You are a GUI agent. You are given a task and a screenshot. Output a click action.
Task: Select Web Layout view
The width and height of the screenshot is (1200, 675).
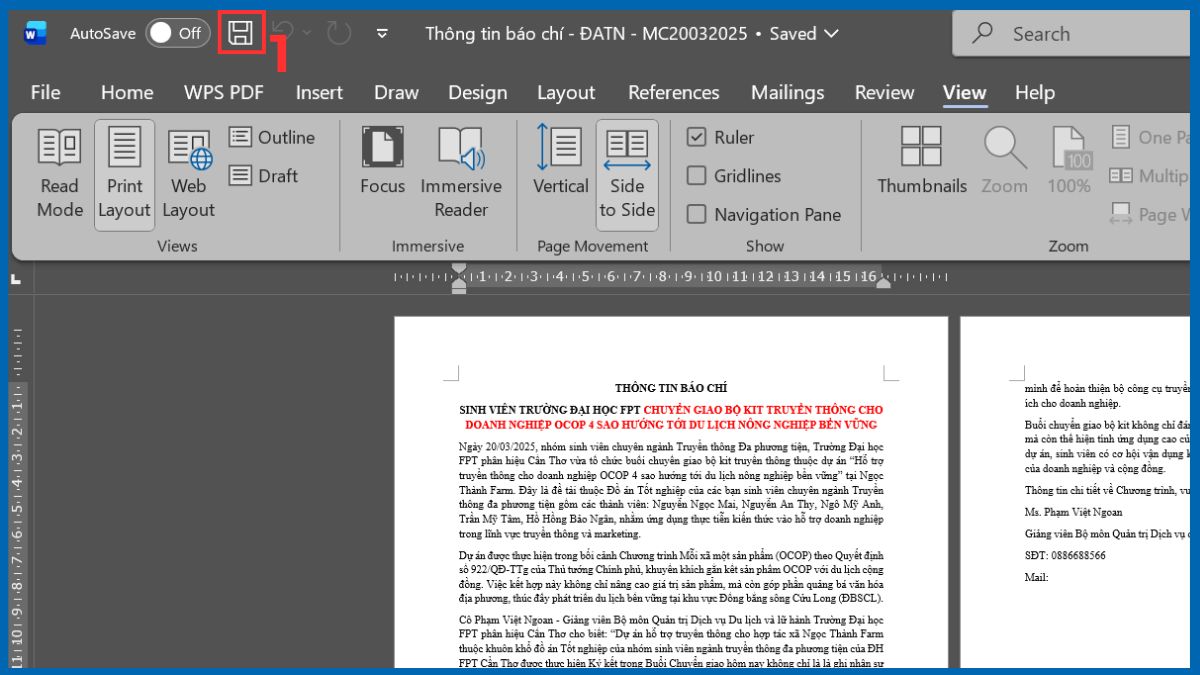pos(188,172)
